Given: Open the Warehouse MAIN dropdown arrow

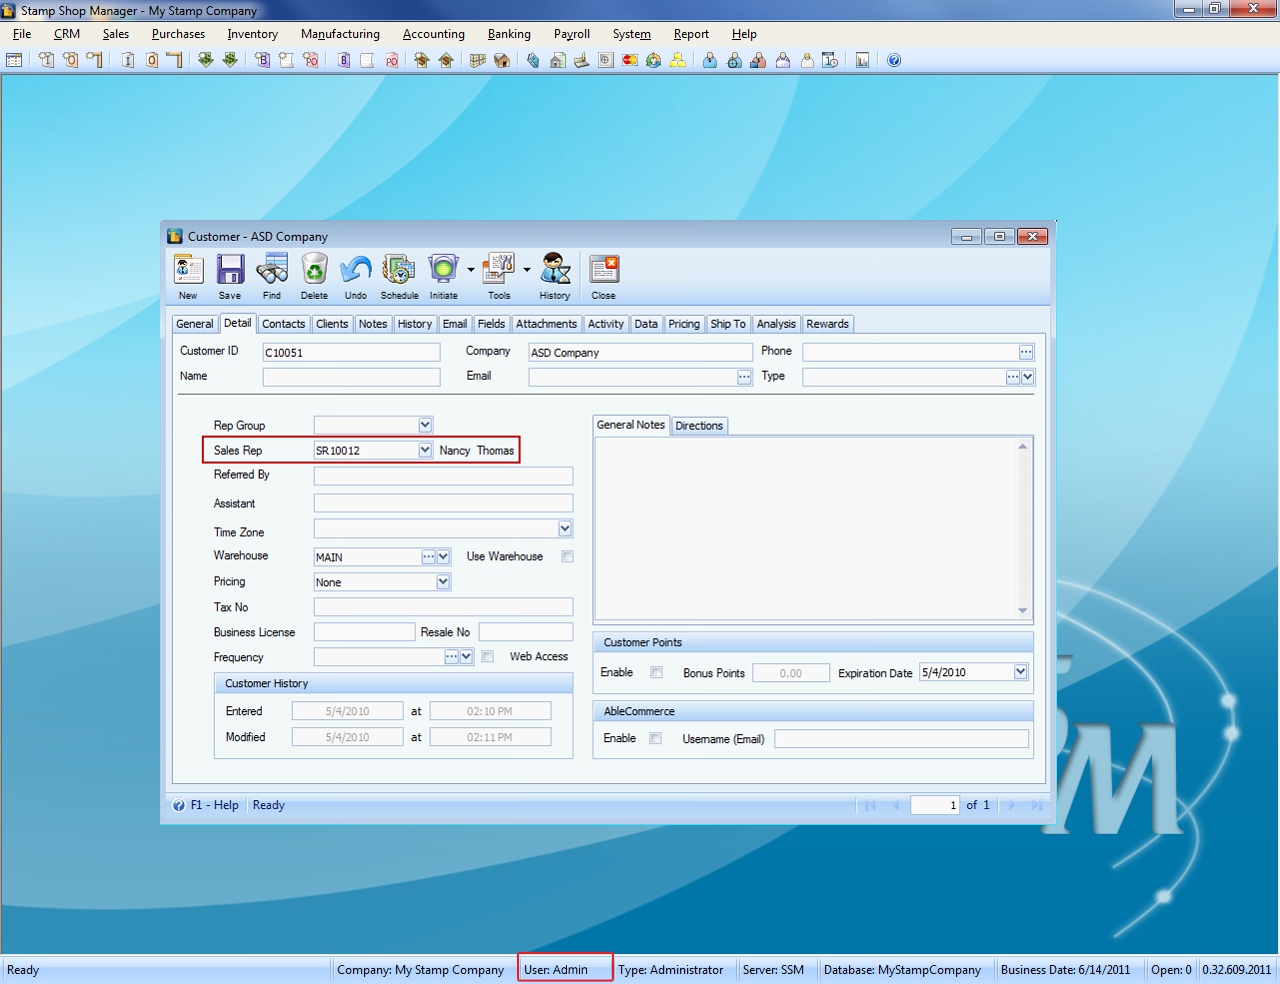Looking at the screenshot, I should pyautogui.click(x=443, y=556).
